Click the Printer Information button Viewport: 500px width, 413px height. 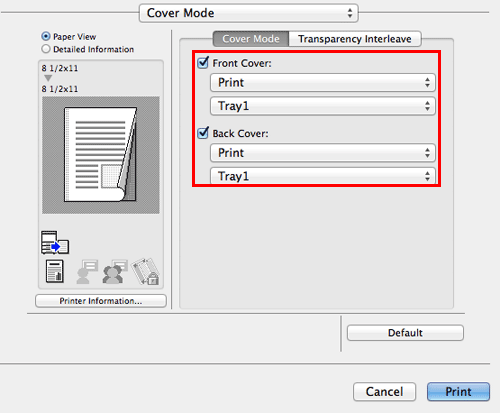tap(101, 301)
